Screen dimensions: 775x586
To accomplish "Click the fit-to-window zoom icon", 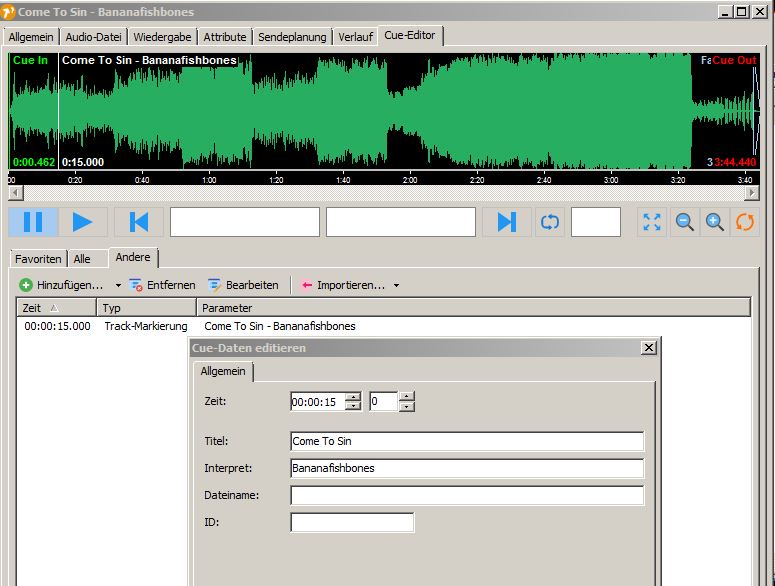I will coord(652,222).
